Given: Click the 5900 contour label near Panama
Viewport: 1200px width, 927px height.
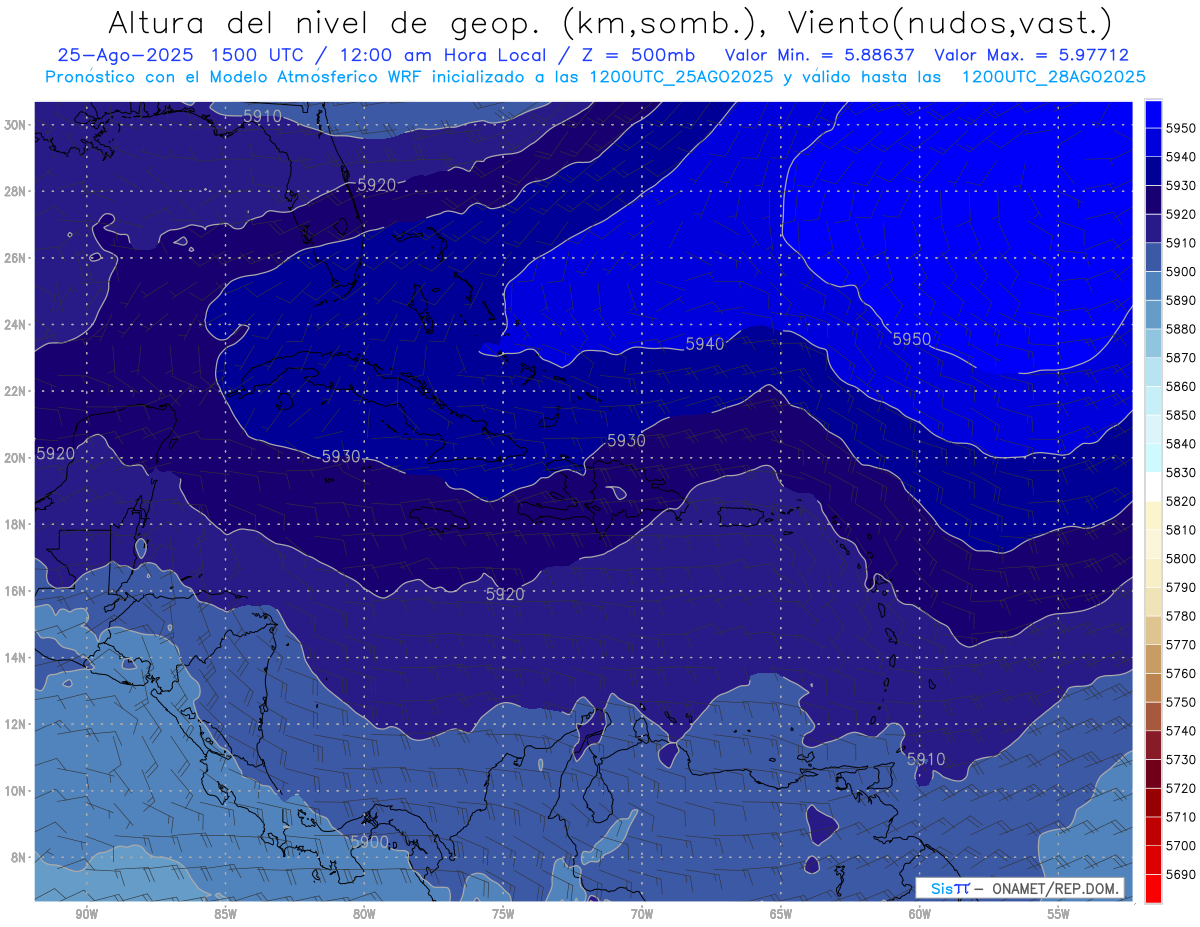Looking at the screenshot, I should [369, 841].
